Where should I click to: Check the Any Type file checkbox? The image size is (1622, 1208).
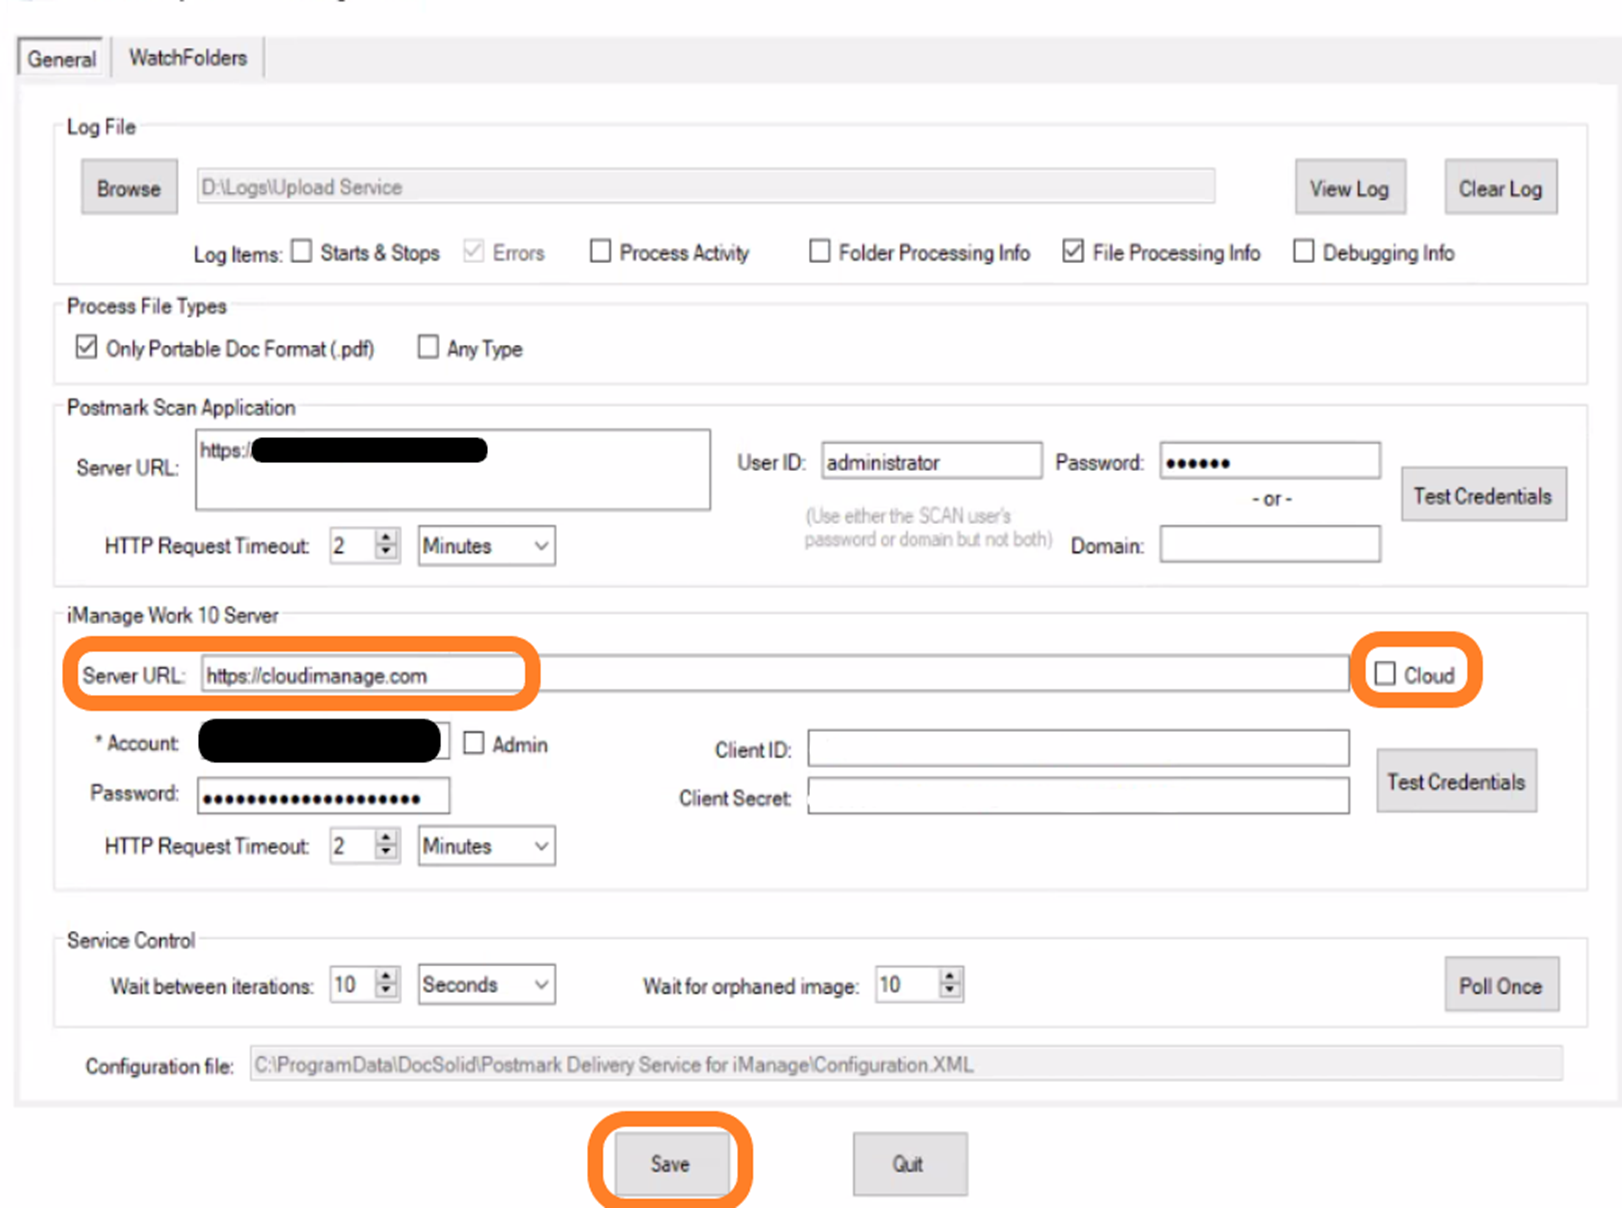(428, 347)
